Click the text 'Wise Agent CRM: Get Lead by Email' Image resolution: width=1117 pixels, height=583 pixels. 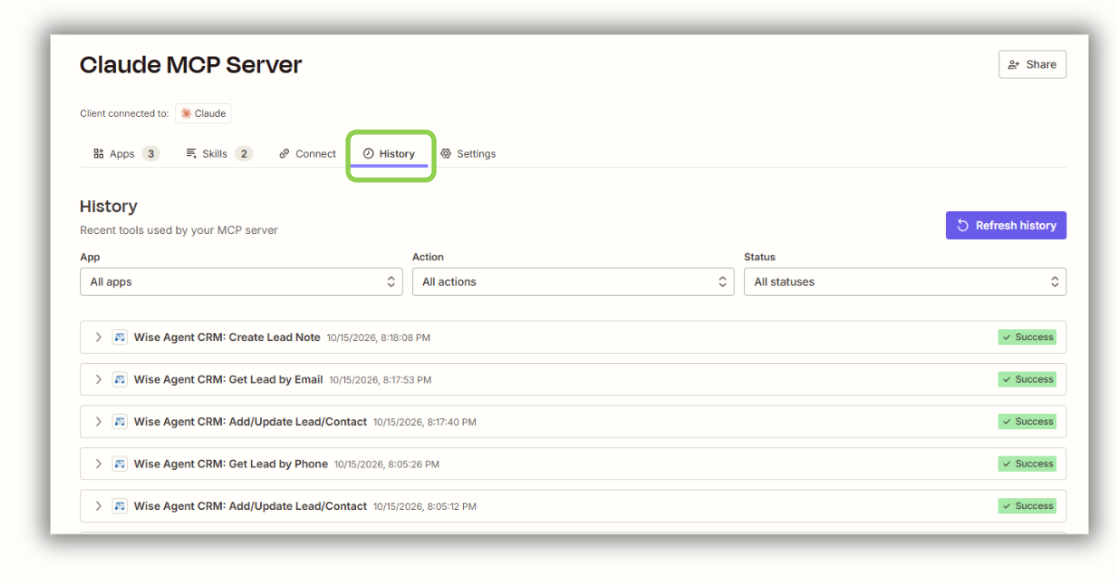[x=229, y=379]
